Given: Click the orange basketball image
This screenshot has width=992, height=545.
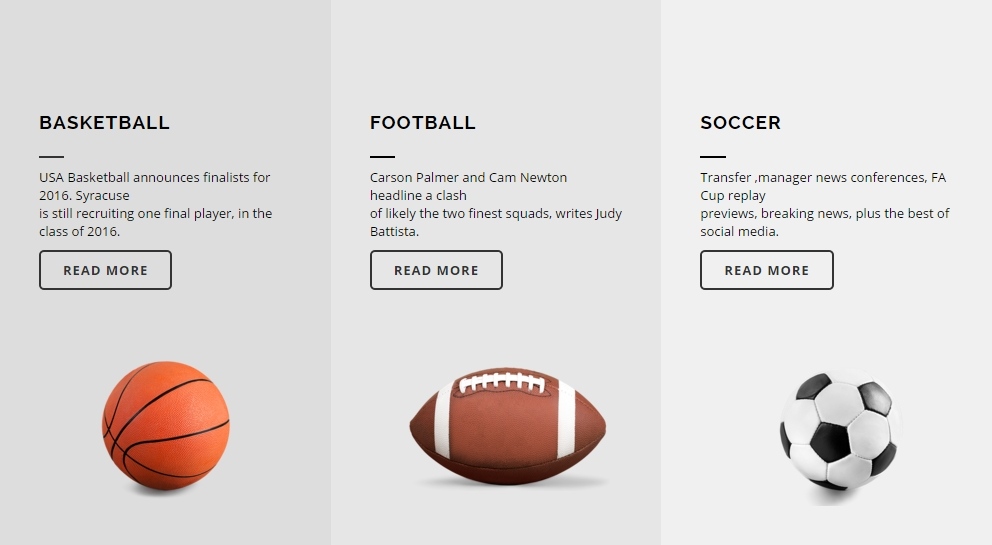Looking at the screenshot, I should tap(166, 425).
